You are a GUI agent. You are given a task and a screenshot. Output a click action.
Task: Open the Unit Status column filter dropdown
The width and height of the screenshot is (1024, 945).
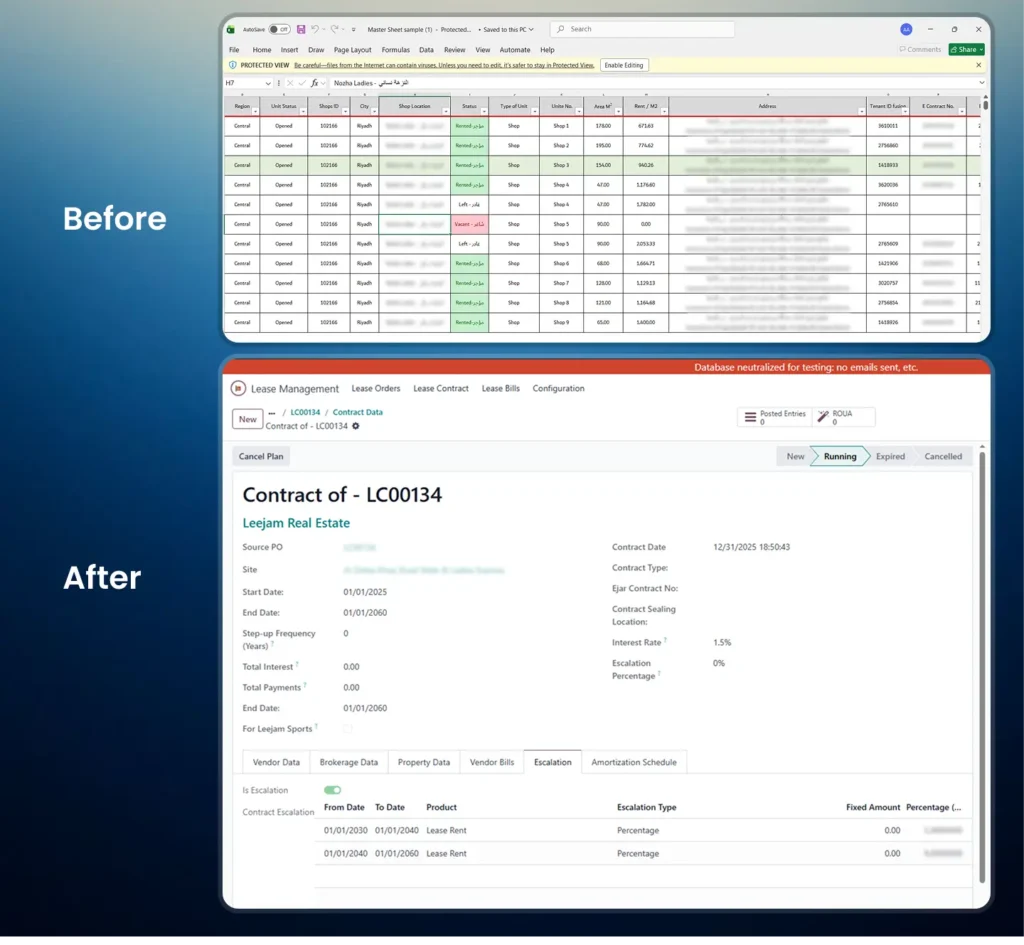303,112
